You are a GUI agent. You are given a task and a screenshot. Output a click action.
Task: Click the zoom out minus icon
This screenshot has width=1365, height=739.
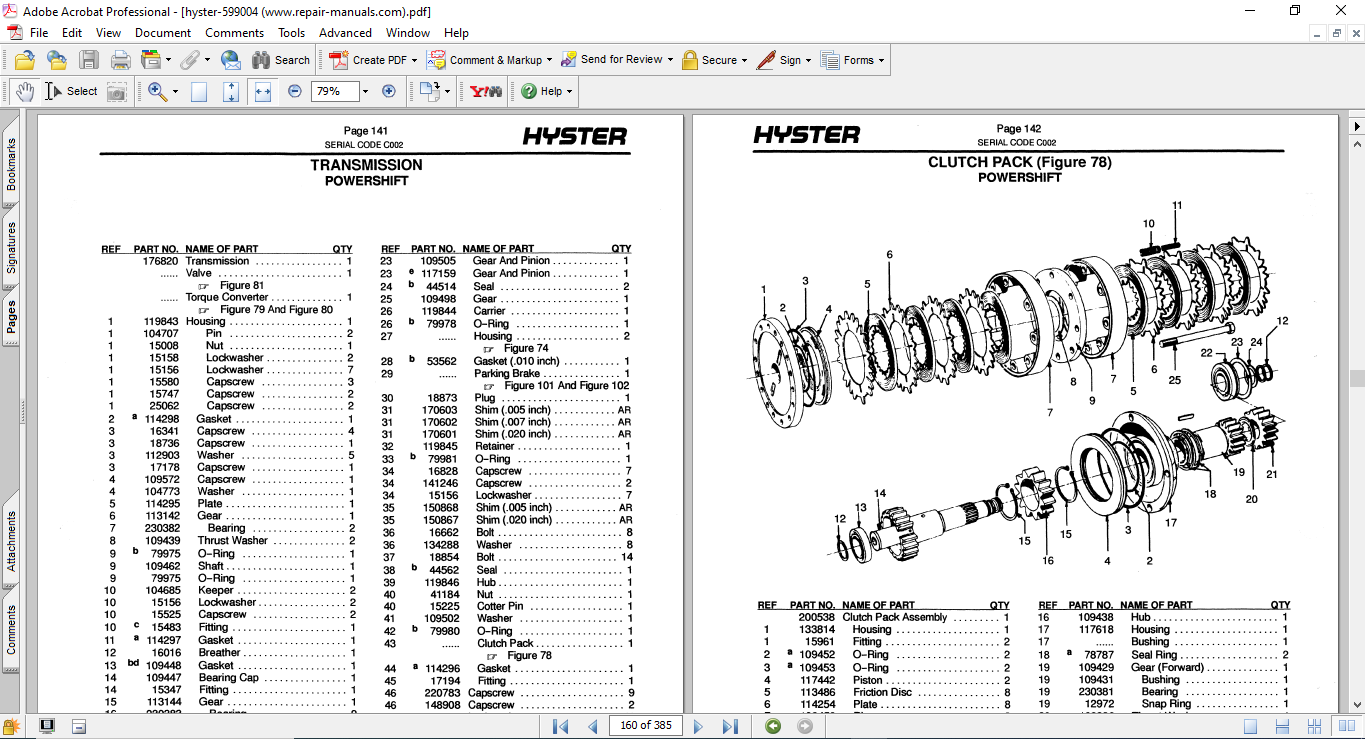point(294,91)
